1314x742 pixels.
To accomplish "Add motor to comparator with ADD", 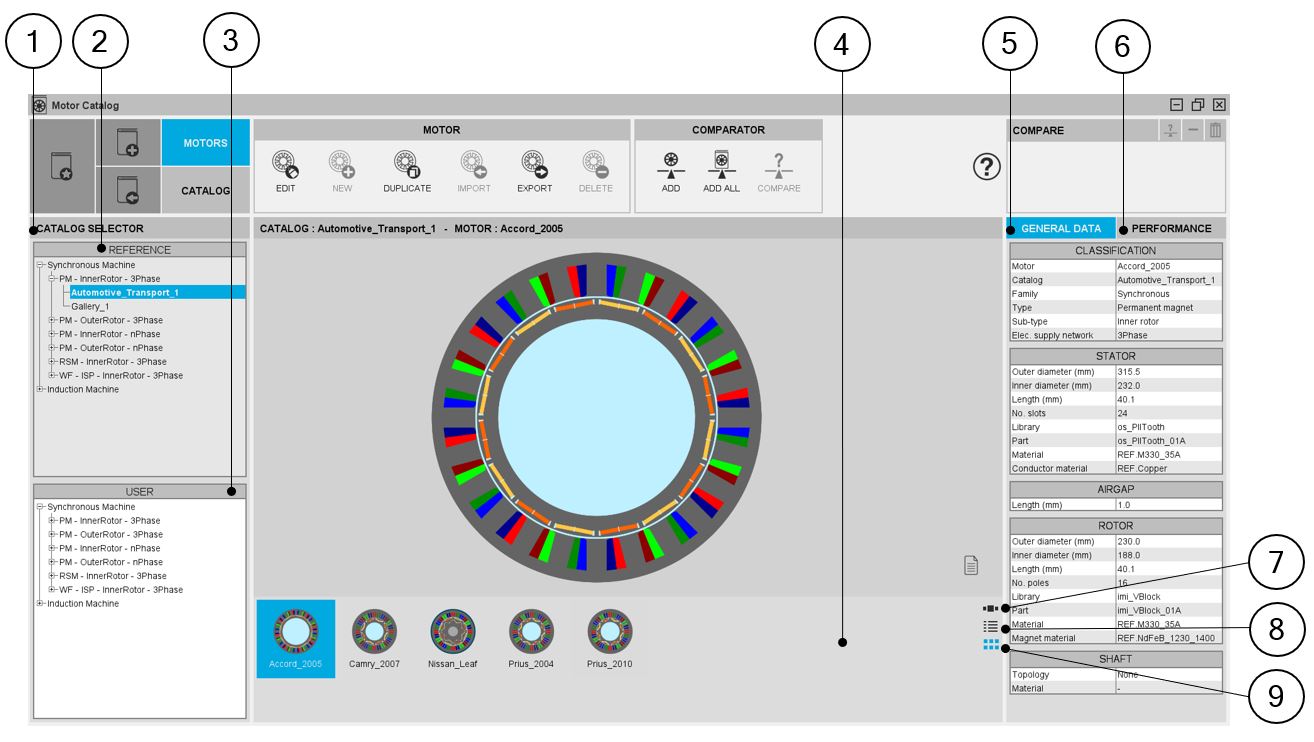I will (671, 165).
